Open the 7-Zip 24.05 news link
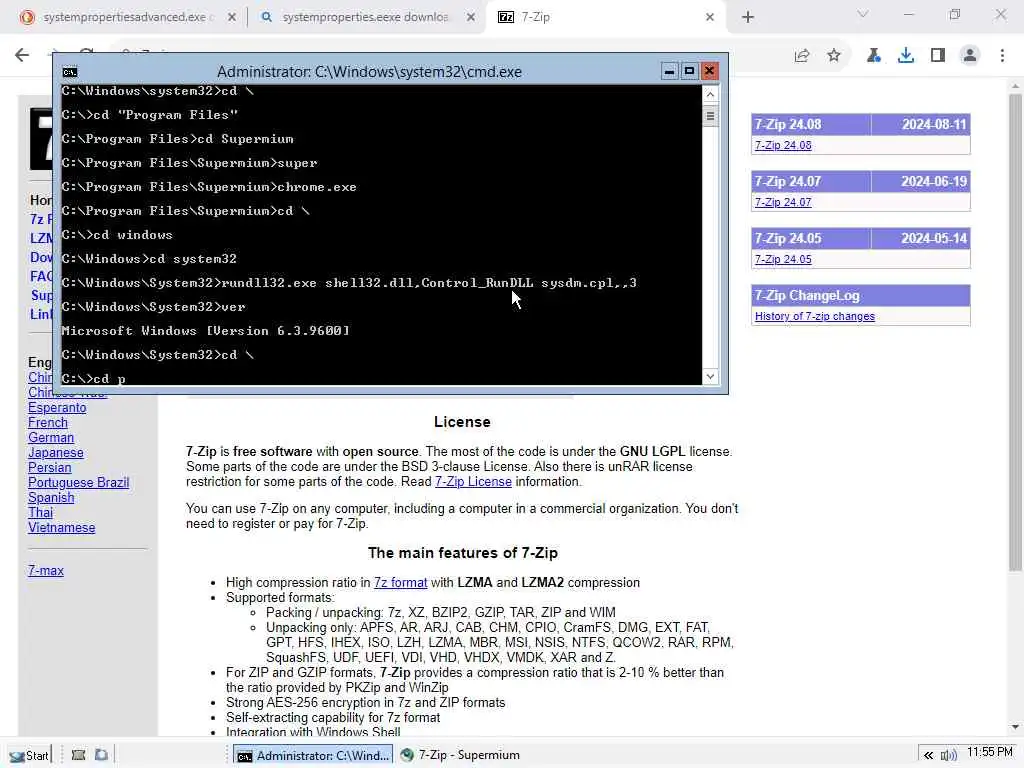Screen dimensions: 1024x768 pos(783,259)
